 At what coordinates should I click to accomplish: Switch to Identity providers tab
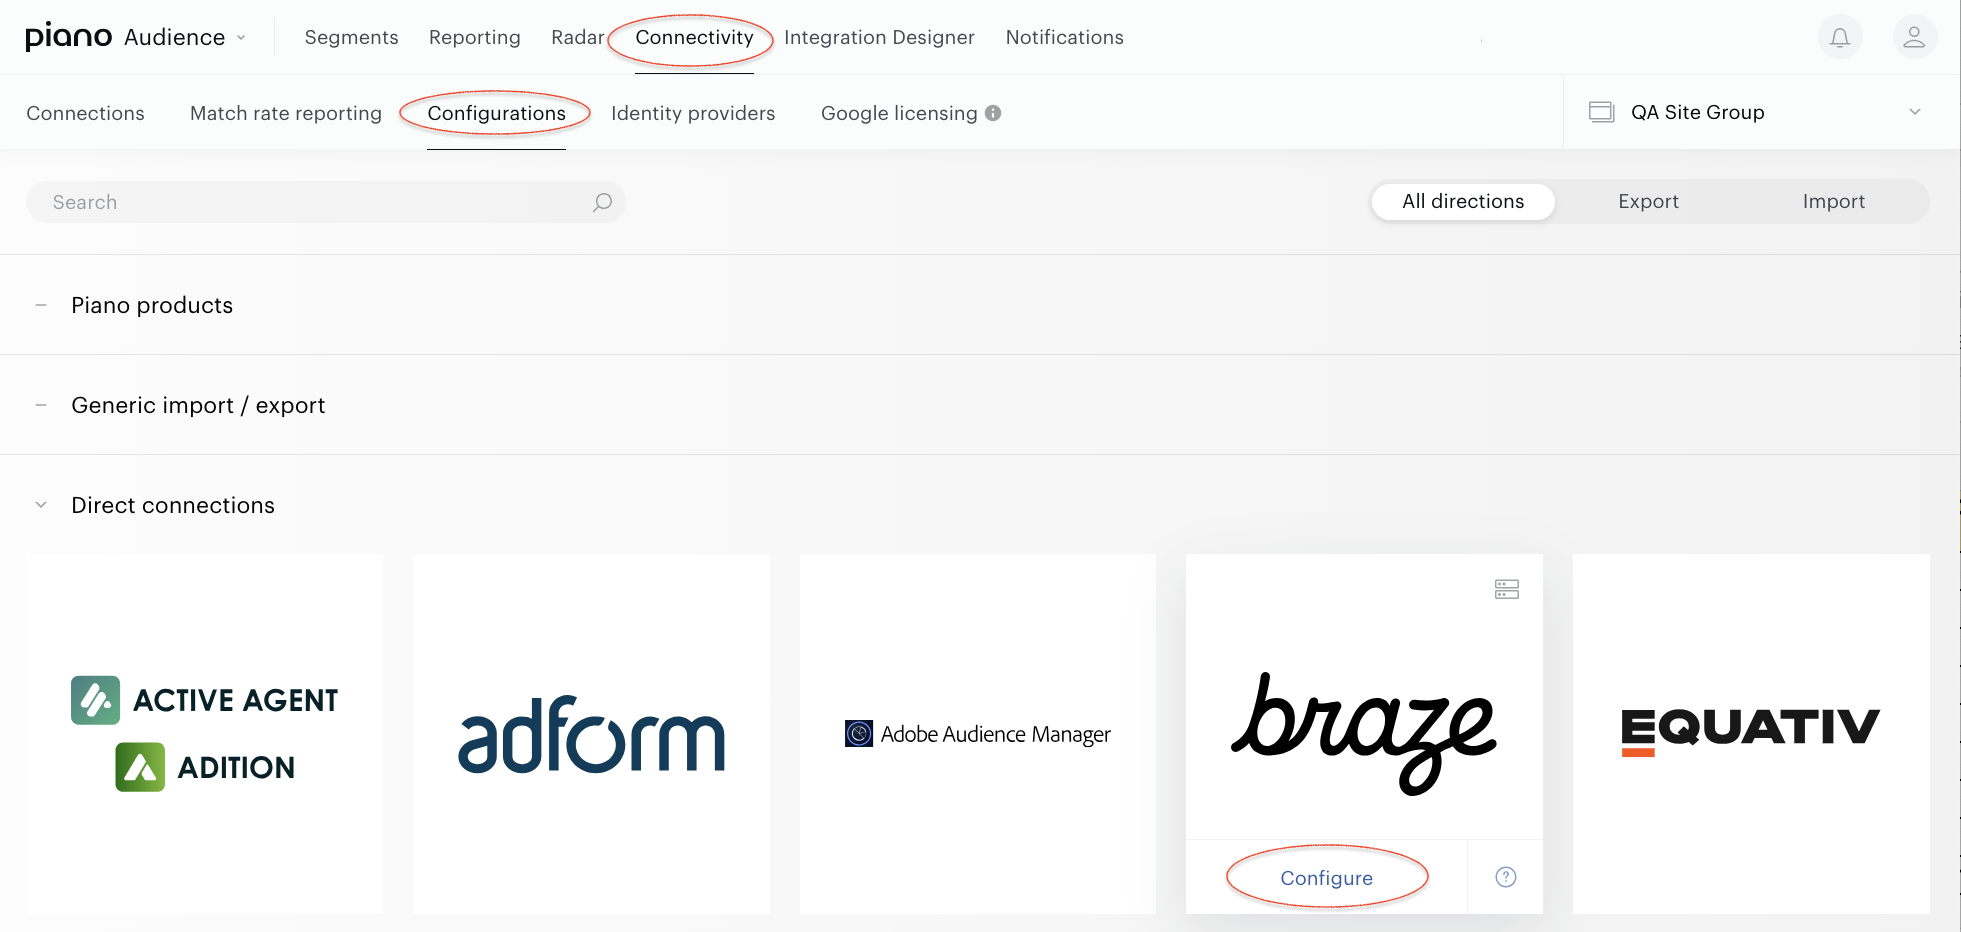(693, 113)
